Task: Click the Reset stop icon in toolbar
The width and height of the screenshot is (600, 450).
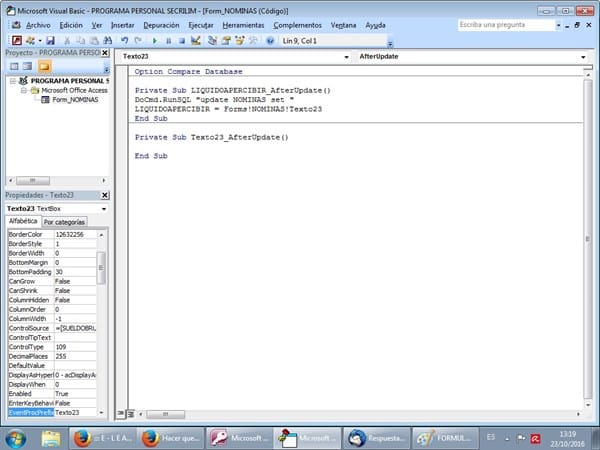Action: 181,41
